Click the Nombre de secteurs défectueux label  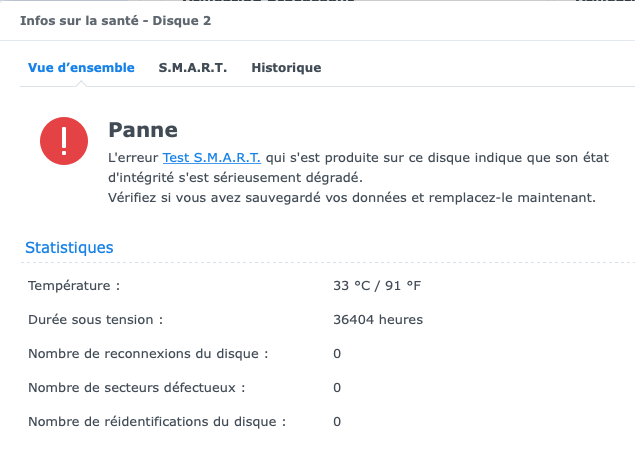(x=137, y=388)
